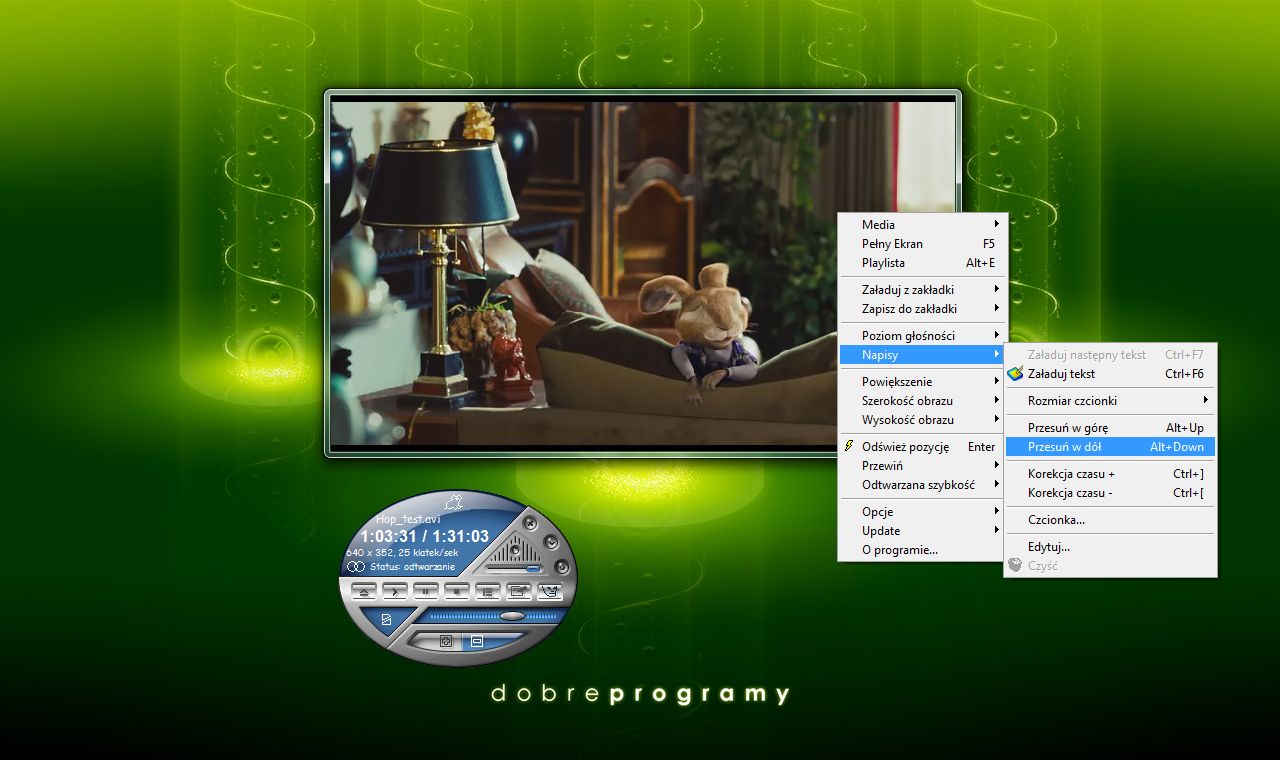Click the Status: odtwarzanie label
Viewport: 1280px width, 760px height.
point(412,567)
